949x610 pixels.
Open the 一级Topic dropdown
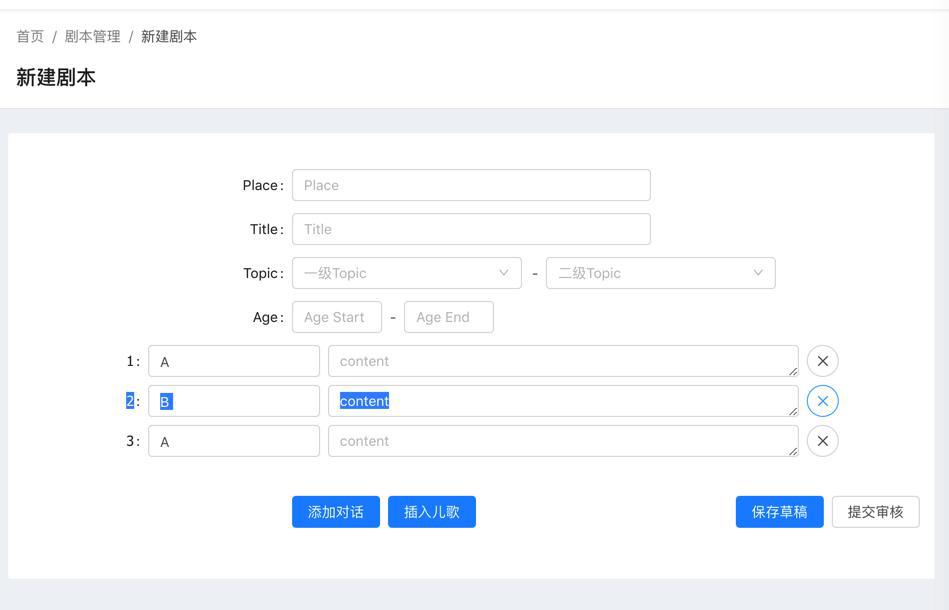(x=406, y=273)
